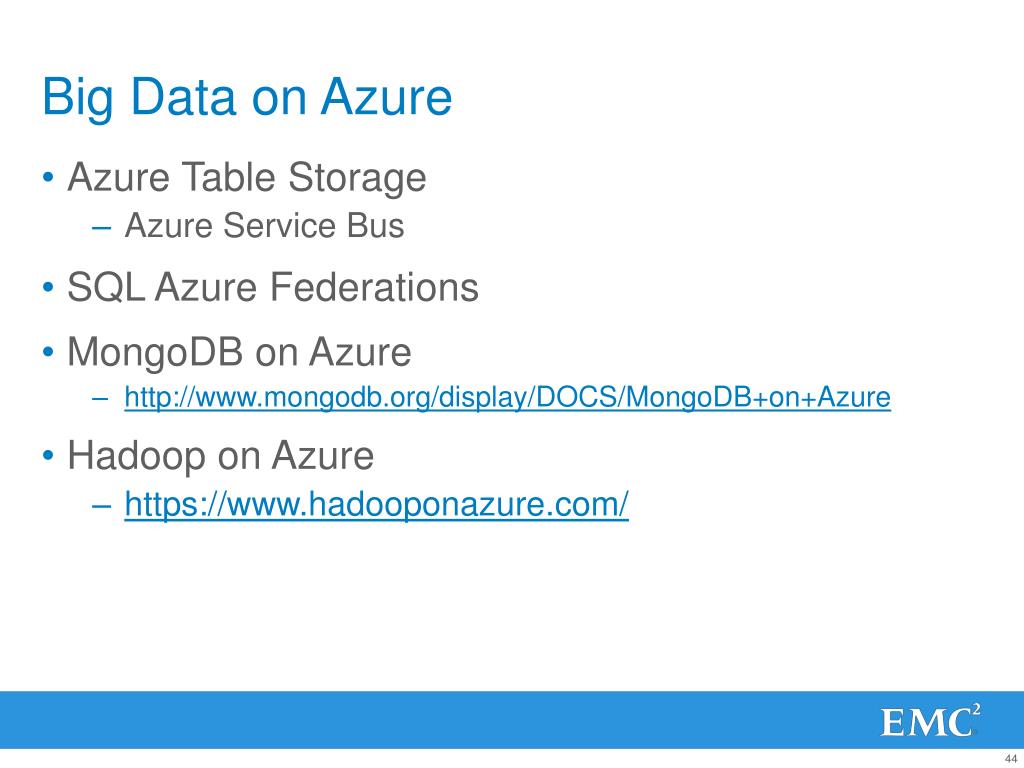Click the Big Data on Azure title
Image resolution: width=1024 pixels, height=768 pixels.
coord(247,98)
